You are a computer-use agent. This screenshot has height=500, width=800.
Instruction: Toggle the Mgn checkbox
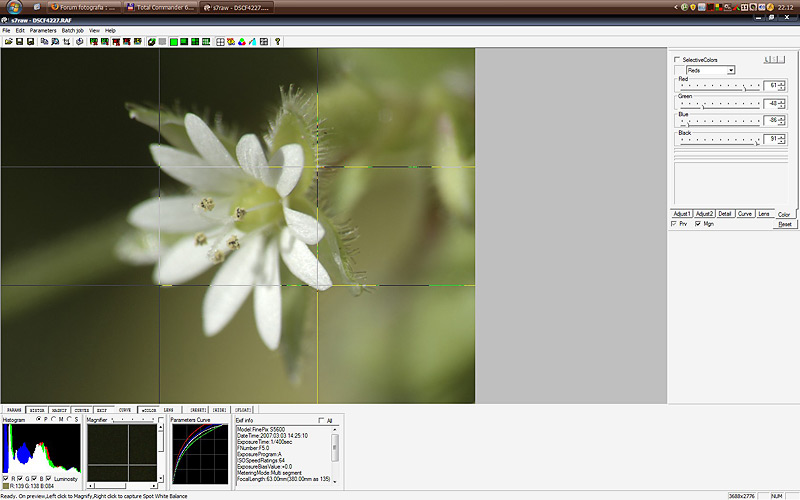click(698, 224)
